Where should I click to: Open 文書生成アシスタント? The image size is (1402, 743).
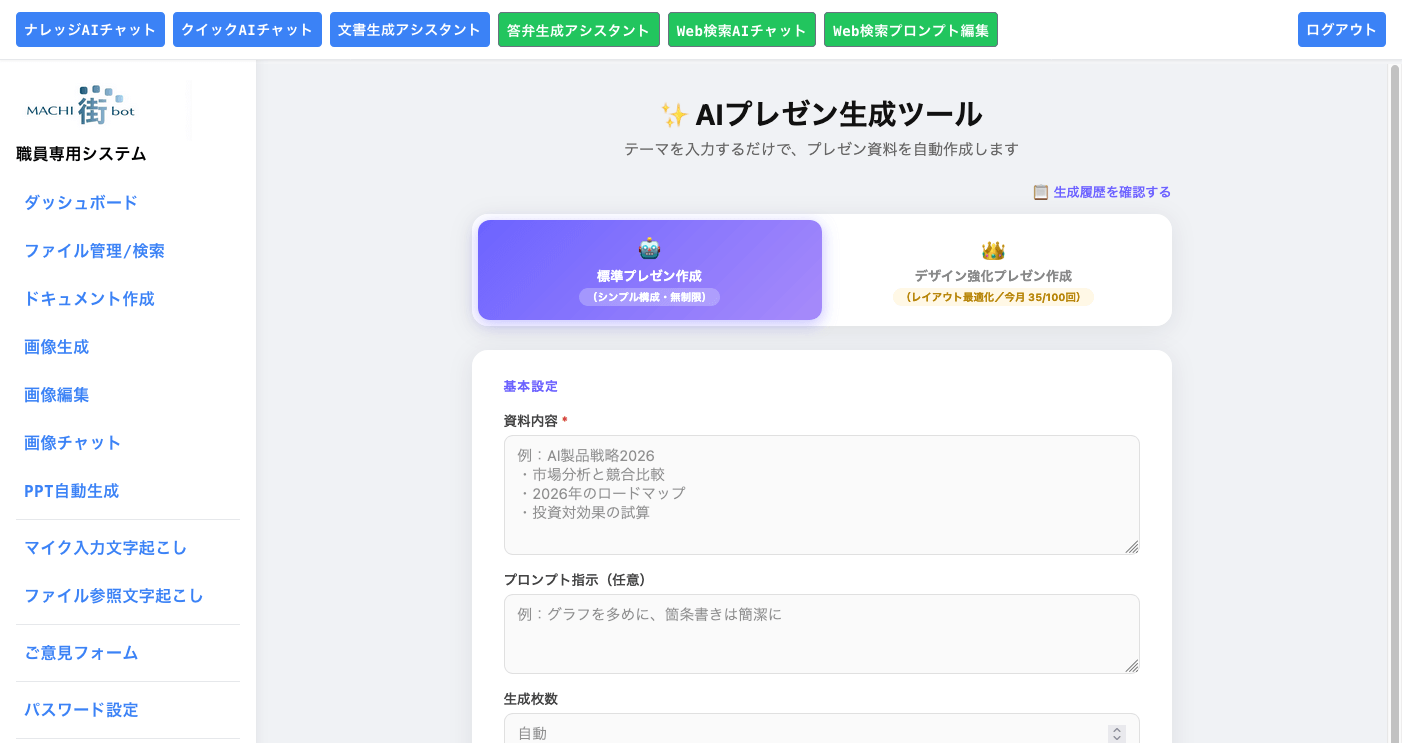pos(410,30)
